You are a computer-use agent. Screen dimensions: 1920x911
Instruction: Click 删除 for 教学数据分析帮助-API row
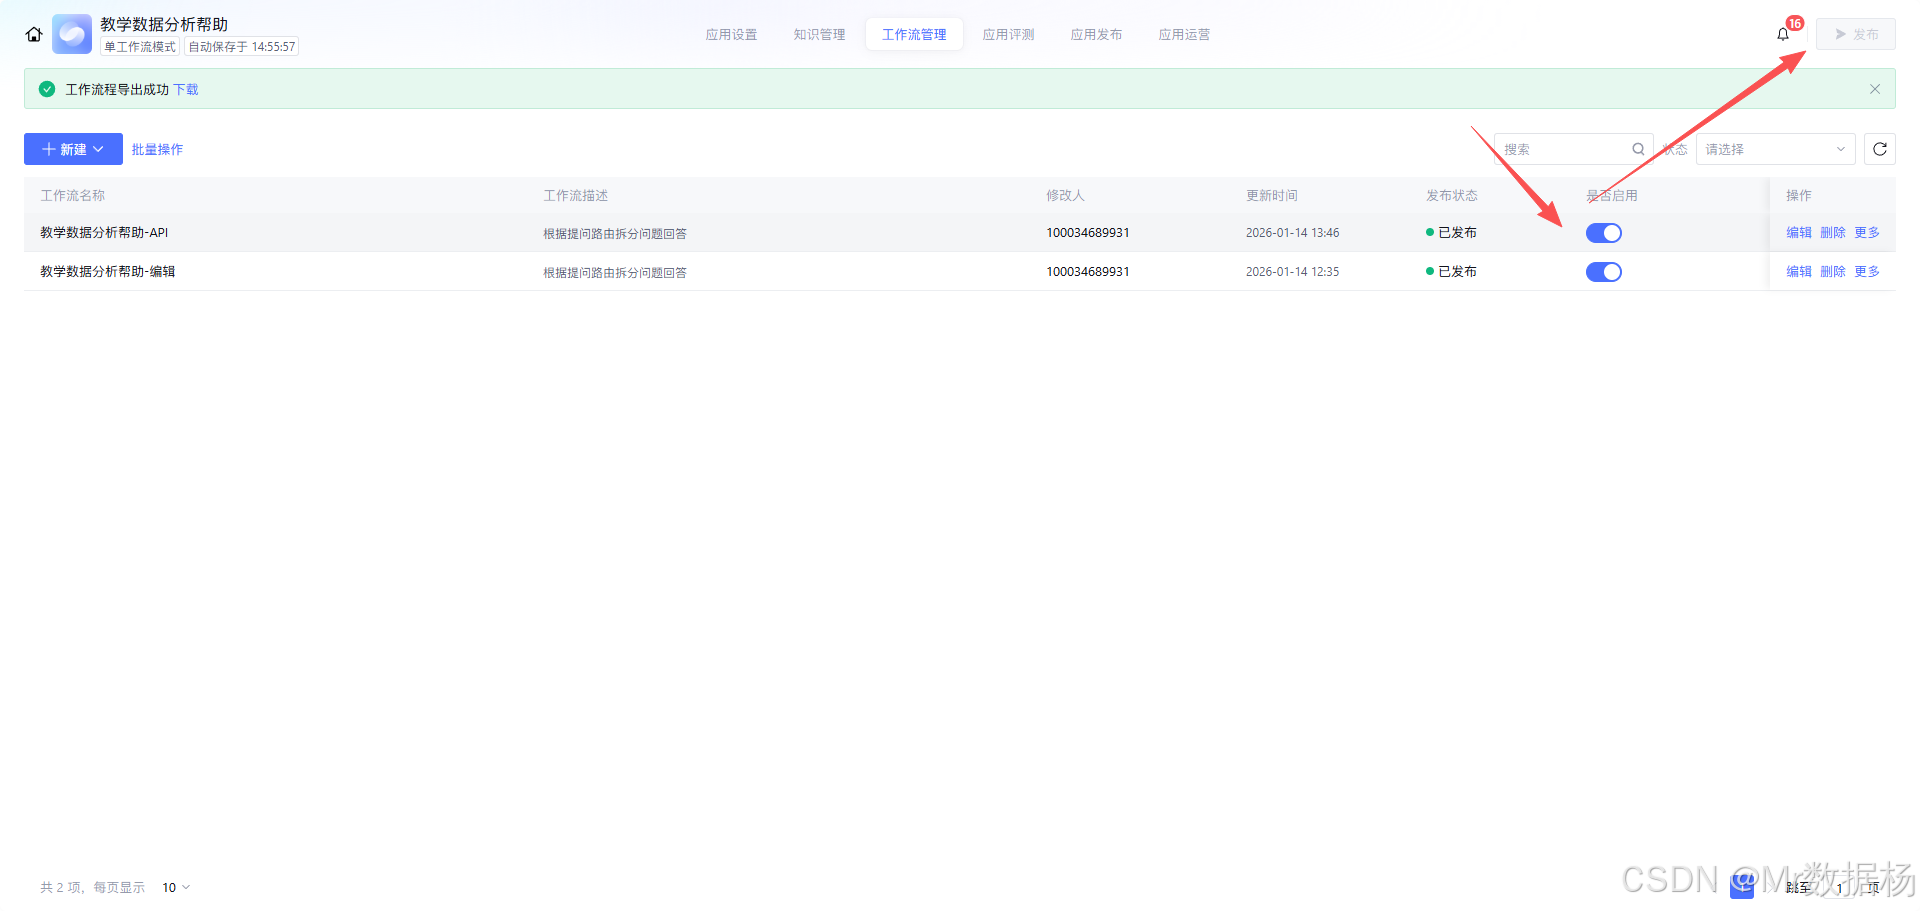pyautogui.click(x=1833, y=232)
